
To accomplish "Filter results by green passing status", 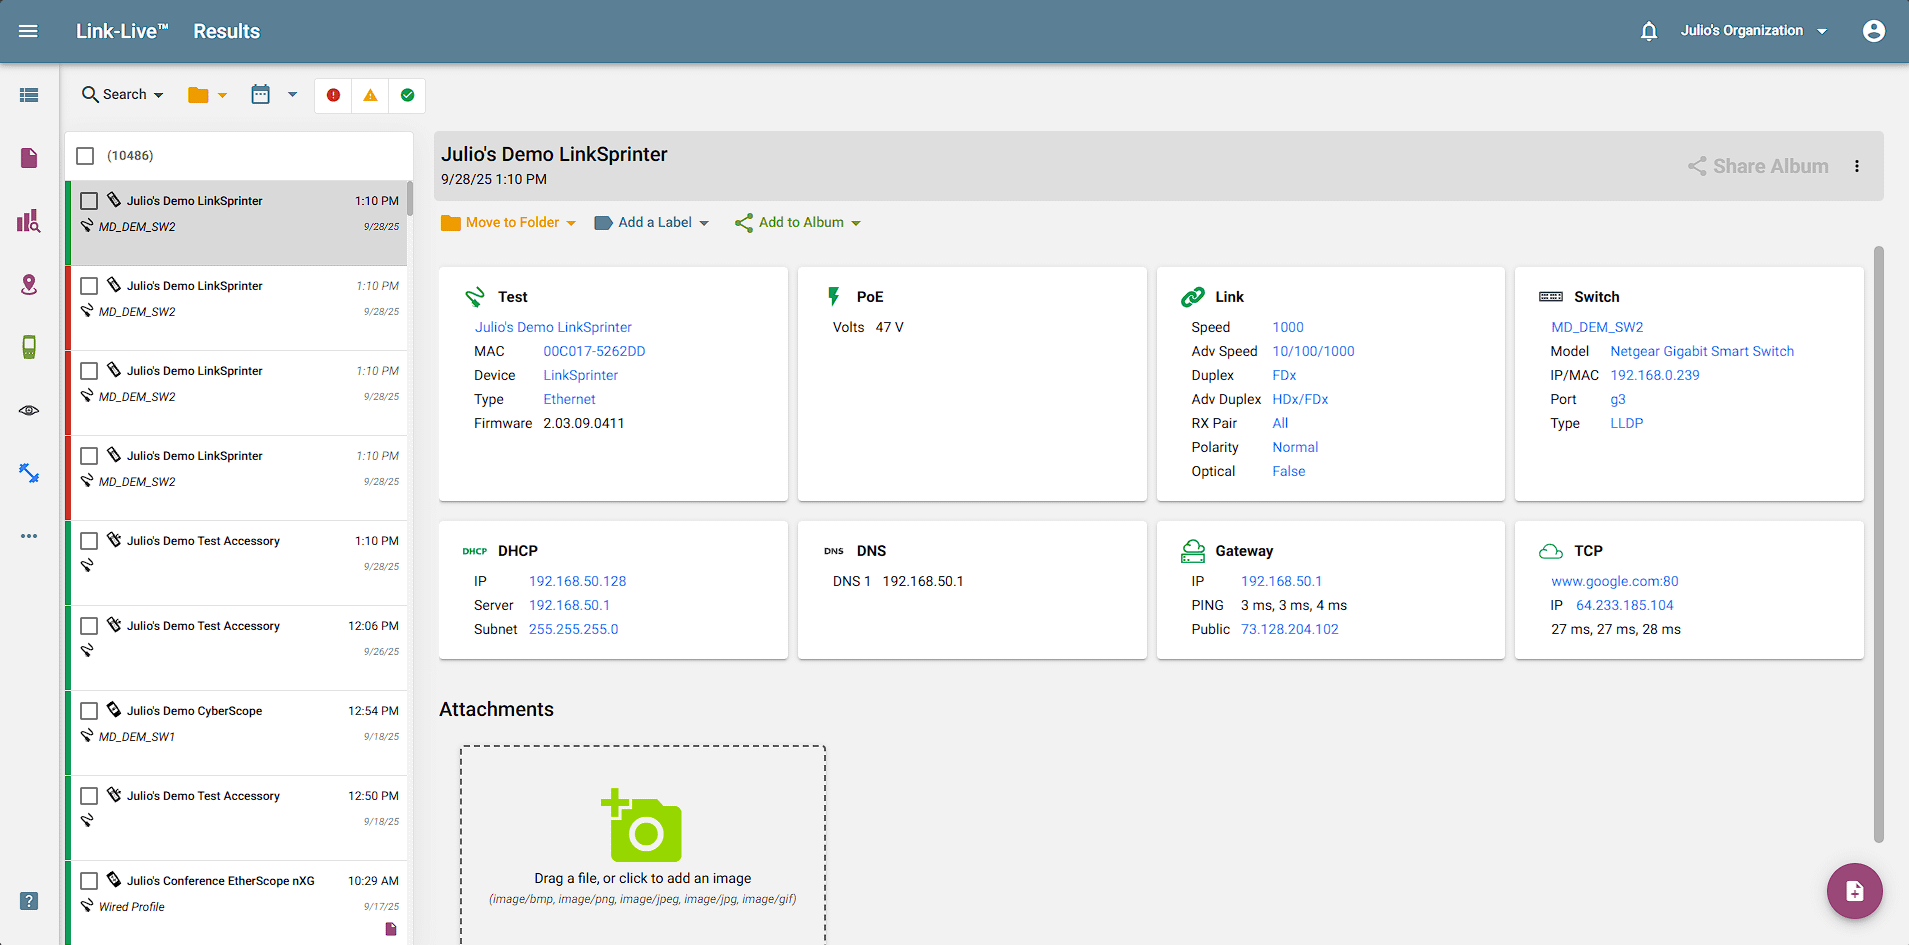I will (x=407, y=95).
